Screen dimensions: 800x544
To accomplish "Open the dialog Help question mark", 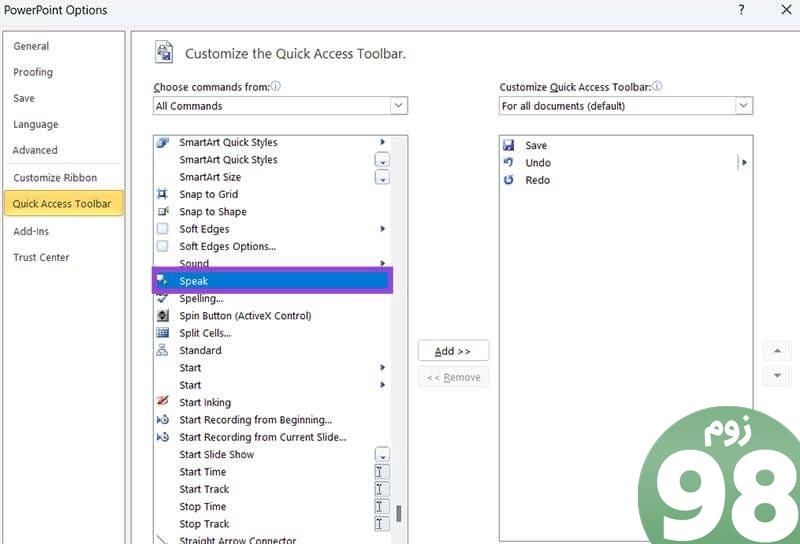I will (x=741, y=9).
